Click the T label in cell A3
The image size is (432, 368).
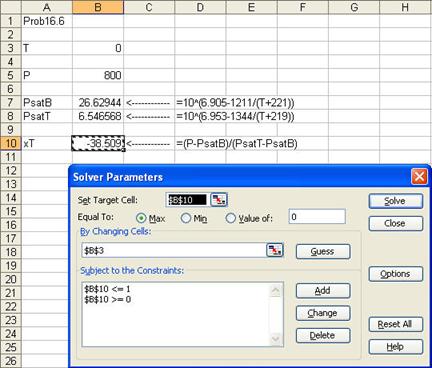[47, 48]
